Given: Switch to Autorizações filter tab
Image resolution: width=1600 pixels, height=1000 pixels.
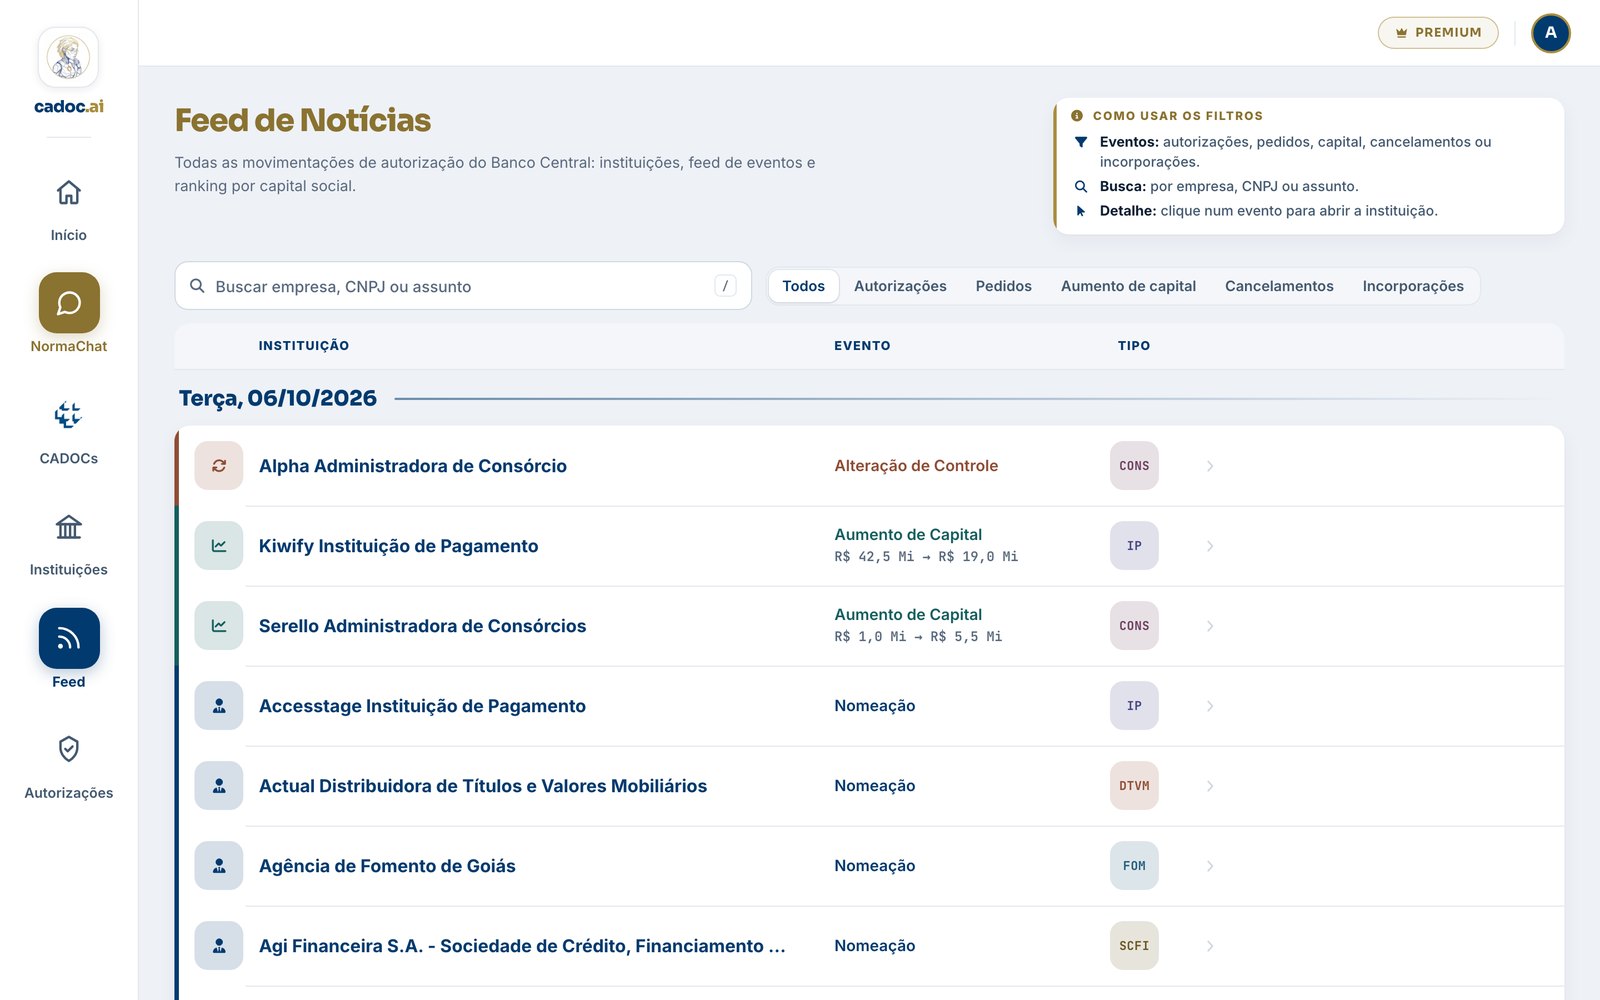Looking at the screenshot, I should [x=900, y=286].
